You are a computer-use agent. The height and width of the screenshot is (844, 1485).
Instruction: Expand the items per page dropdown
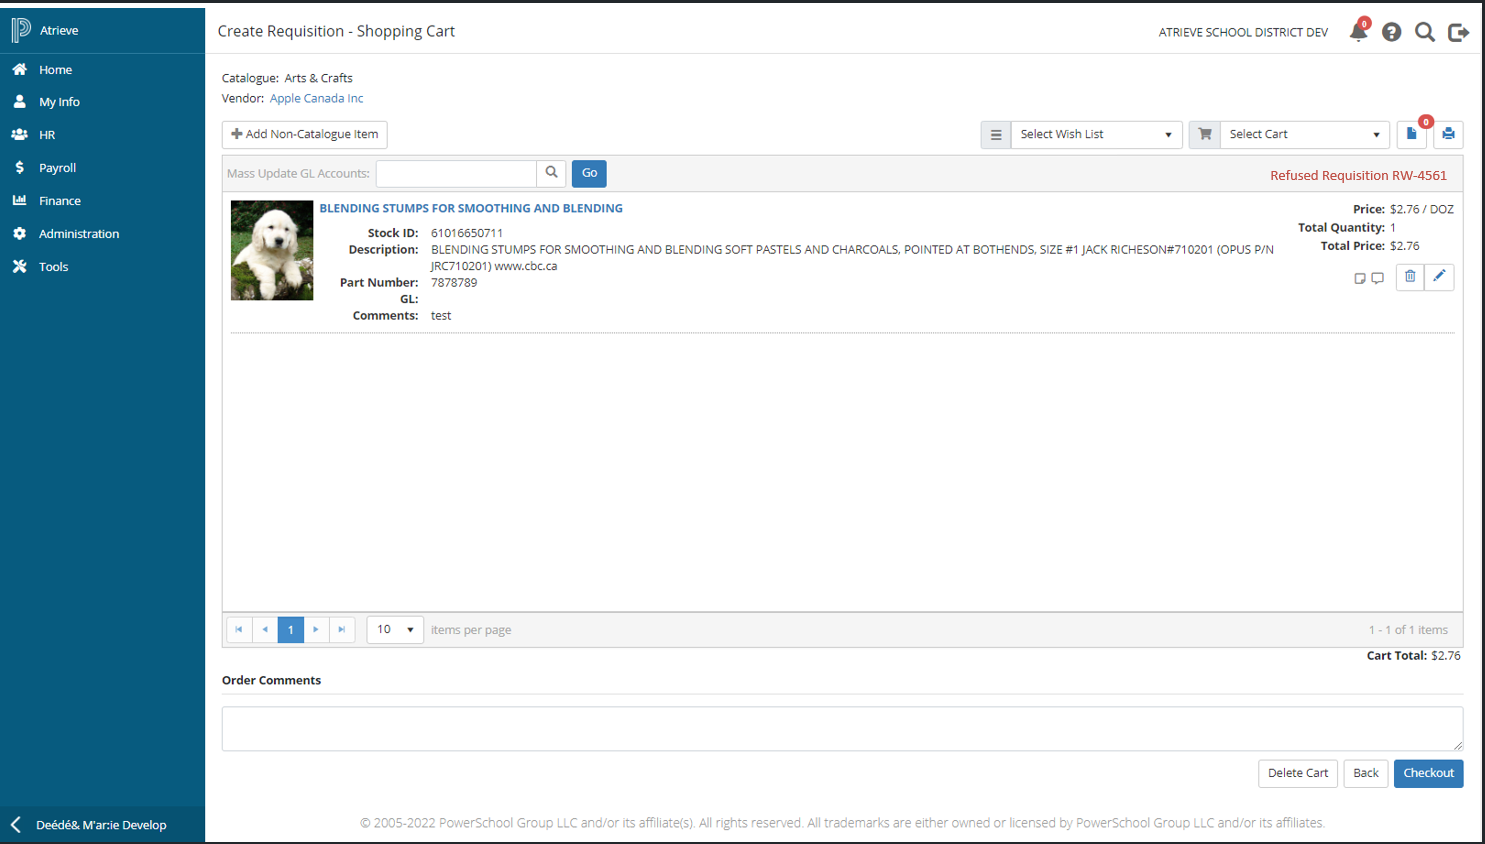click(x=395, y=630)
